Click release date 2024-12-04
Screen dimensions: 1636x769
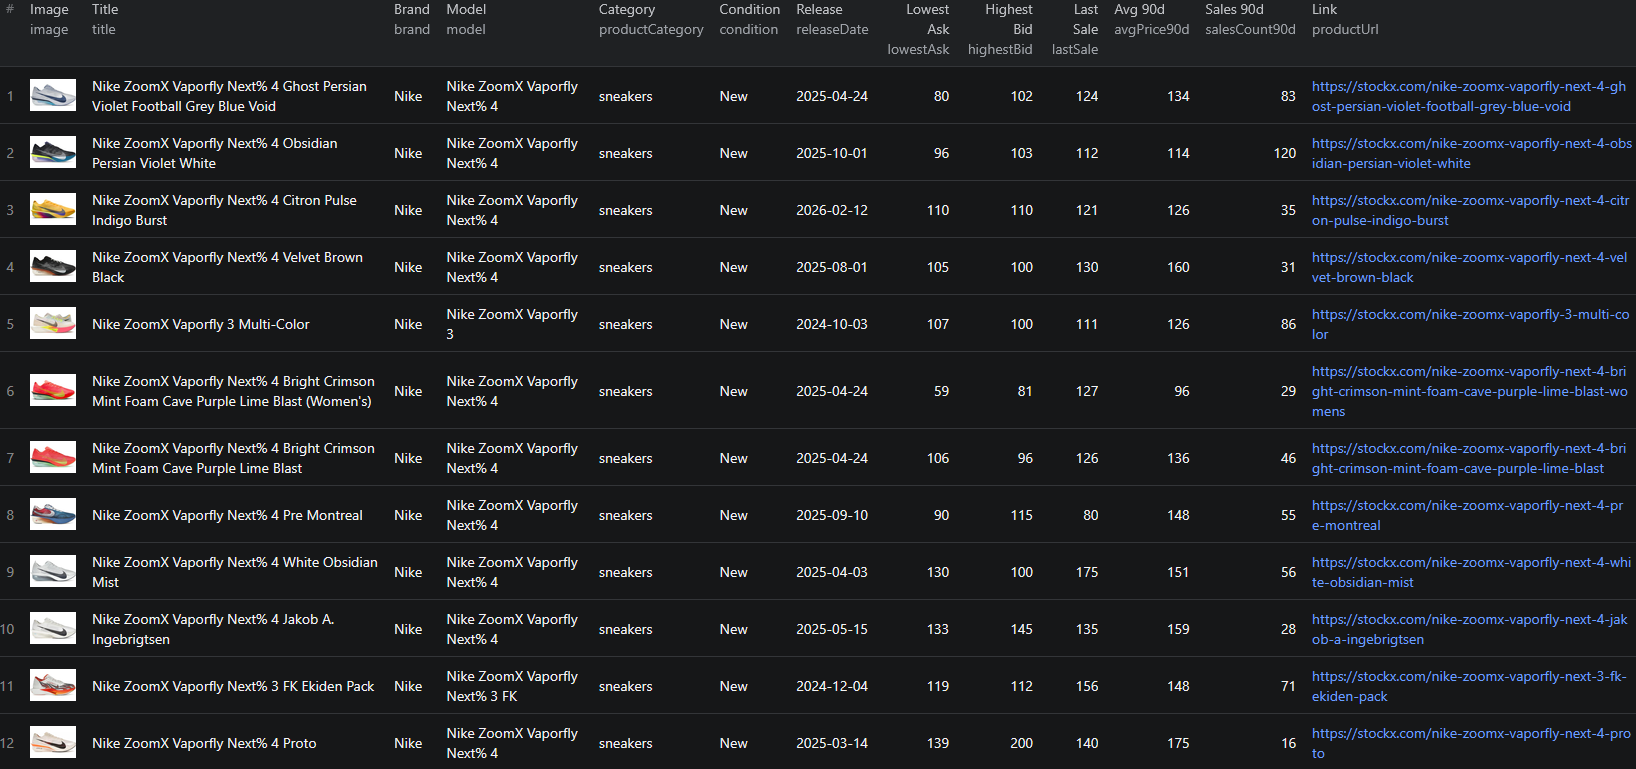[832, 686]
